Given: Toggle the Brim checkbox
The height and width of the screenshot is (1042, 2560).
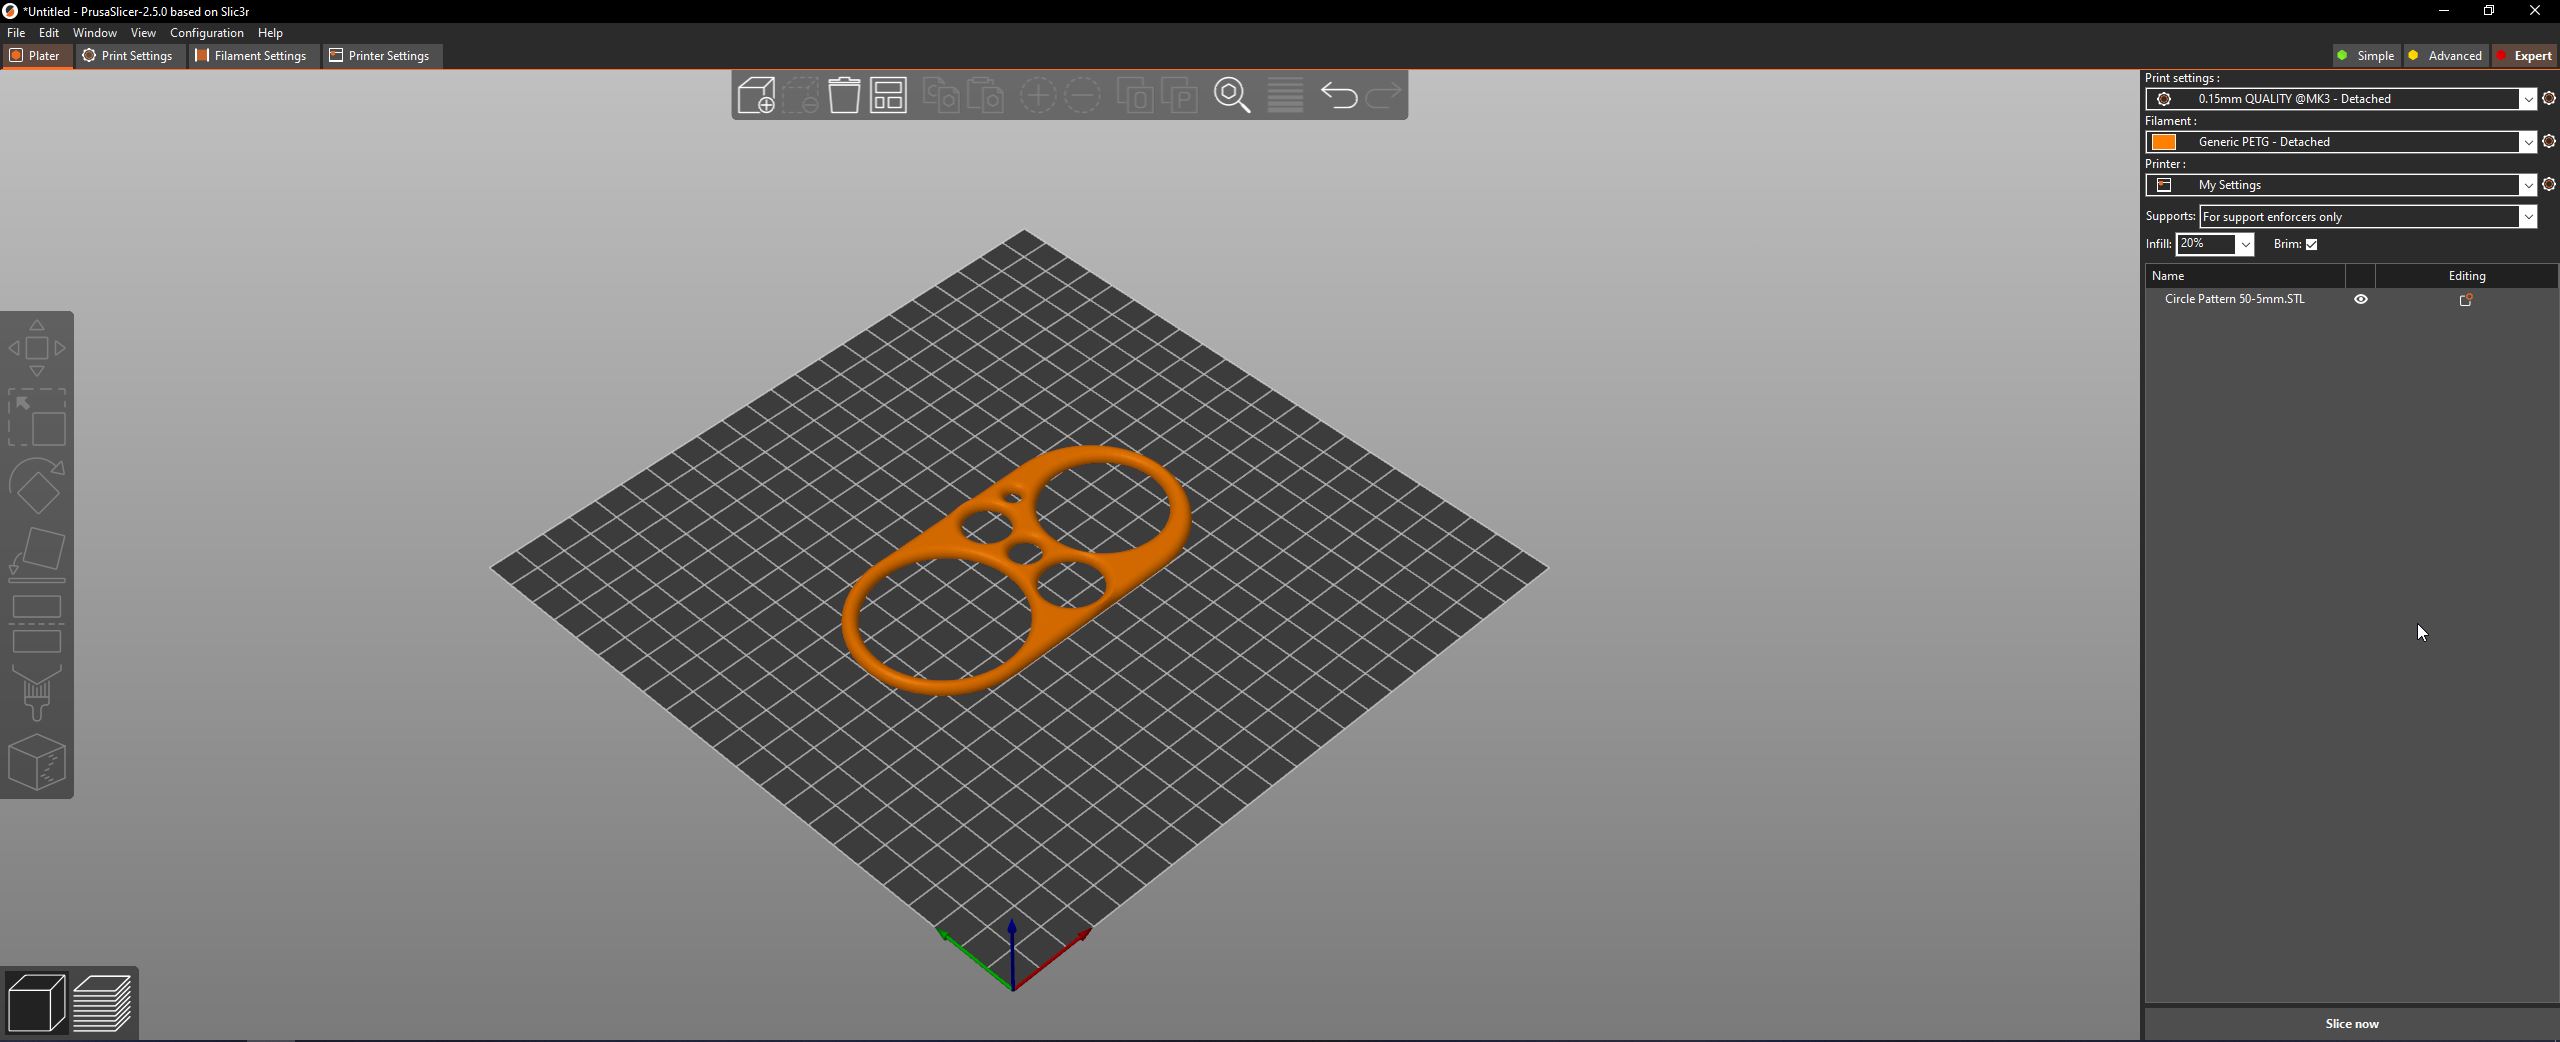Looking at the screenshot, I should coord(2311,244).
